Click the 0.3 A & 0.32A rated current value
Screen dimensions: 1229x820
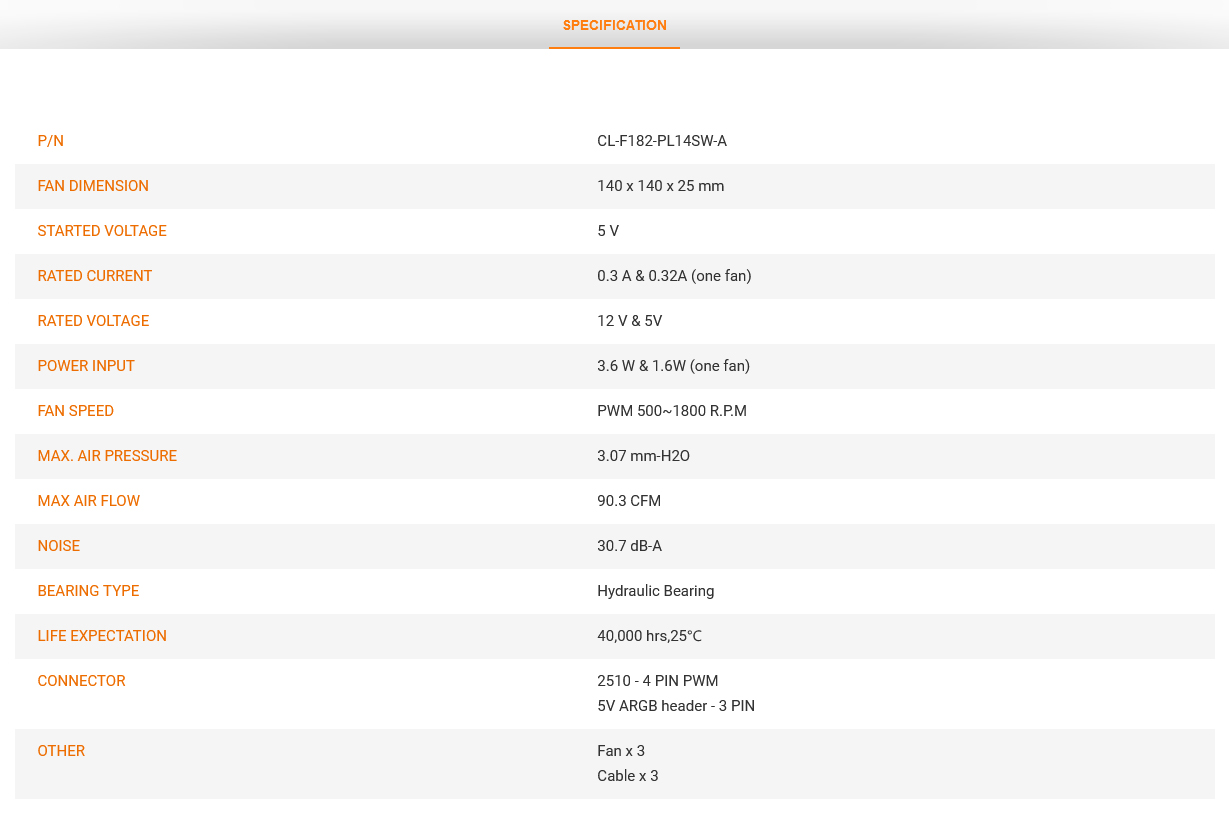674,276
